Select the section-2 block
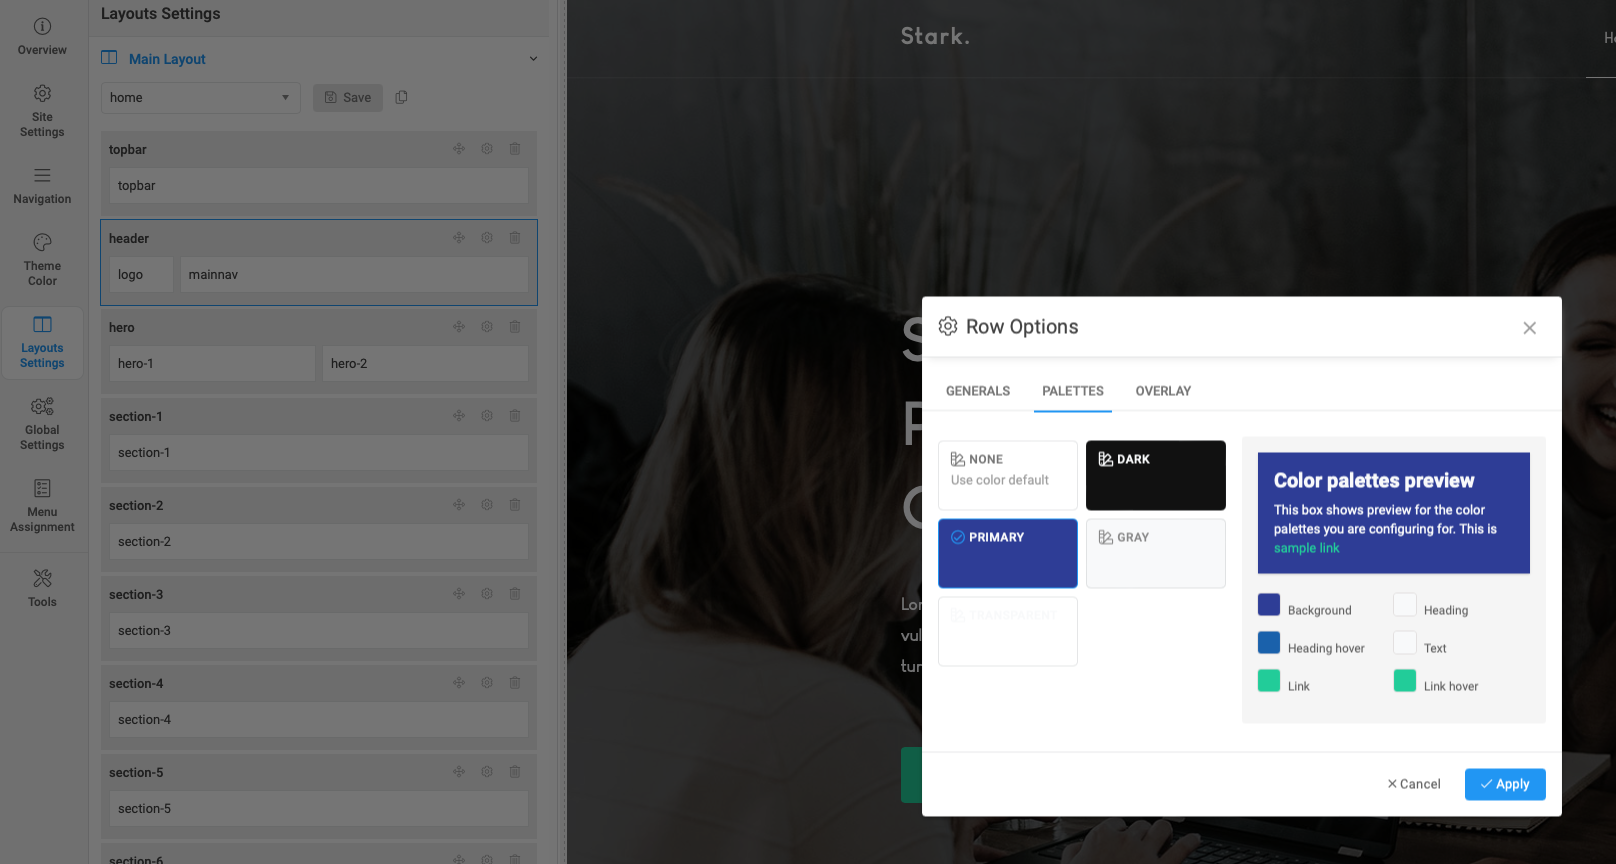The height and width of the screenshot is (864, 1616). coord(319,542)
